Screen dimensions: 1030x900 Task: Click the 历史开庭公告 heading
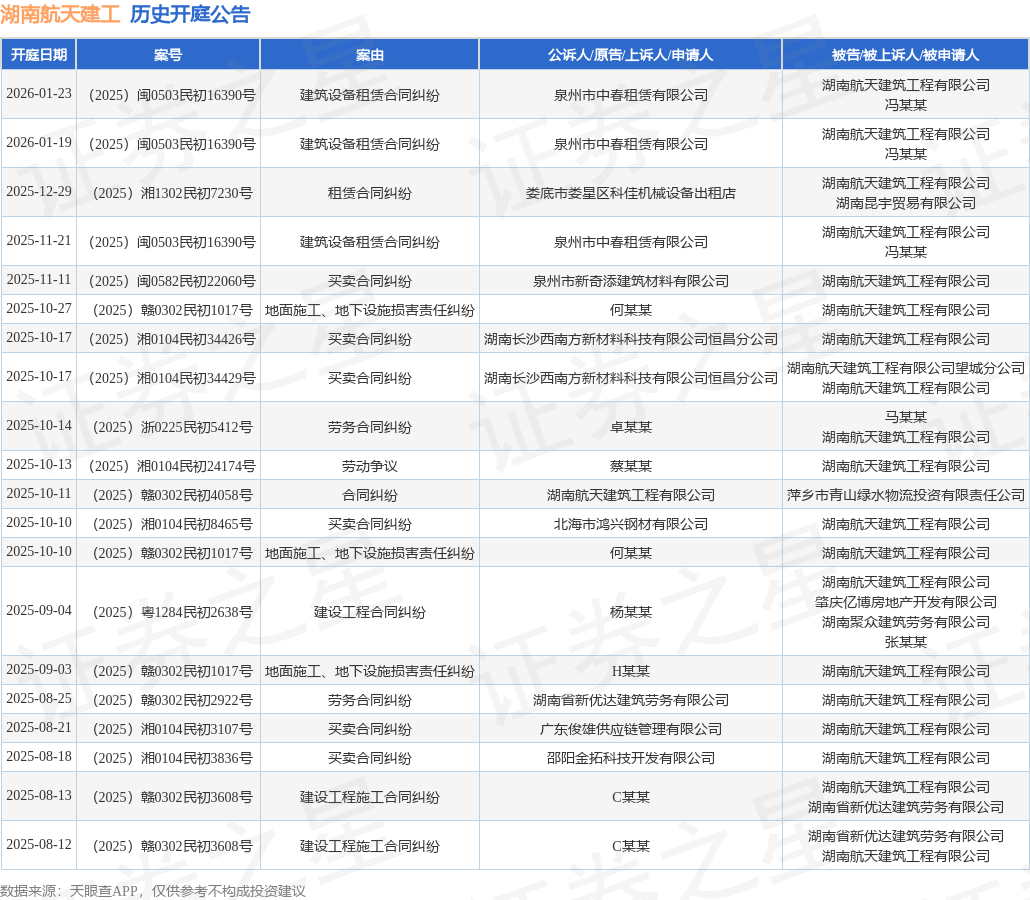coord(190,14)
